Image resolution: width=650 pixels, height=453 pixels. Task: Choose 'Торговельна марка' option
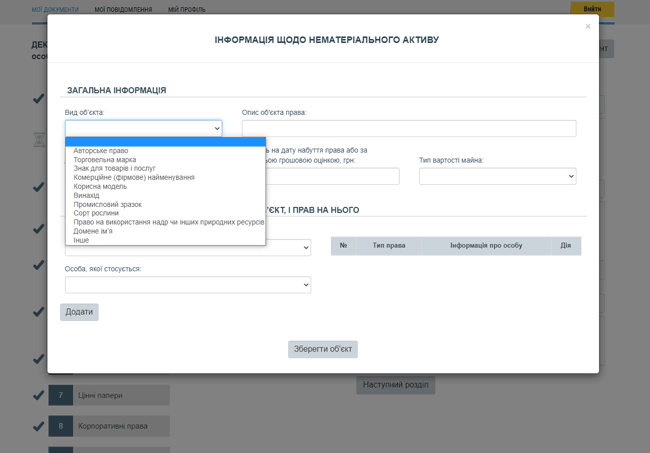coord(105,160)
